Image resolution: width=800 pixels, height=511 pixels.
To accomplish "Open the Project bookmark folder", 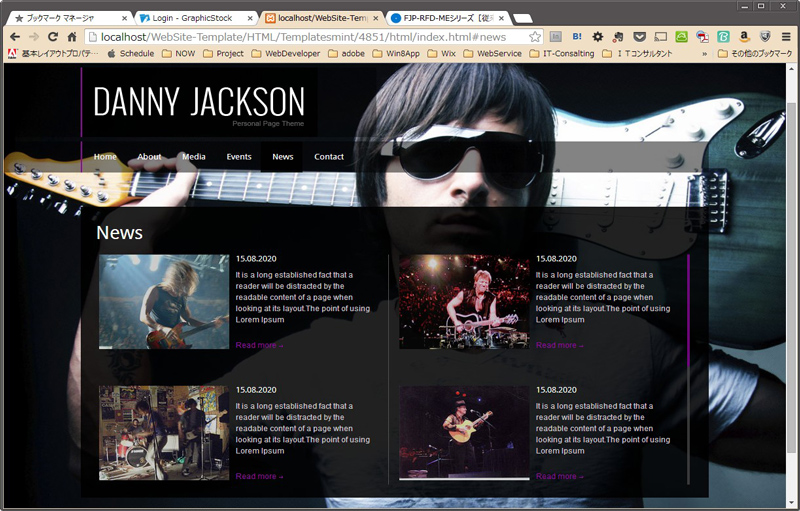I will pos(223,53).
